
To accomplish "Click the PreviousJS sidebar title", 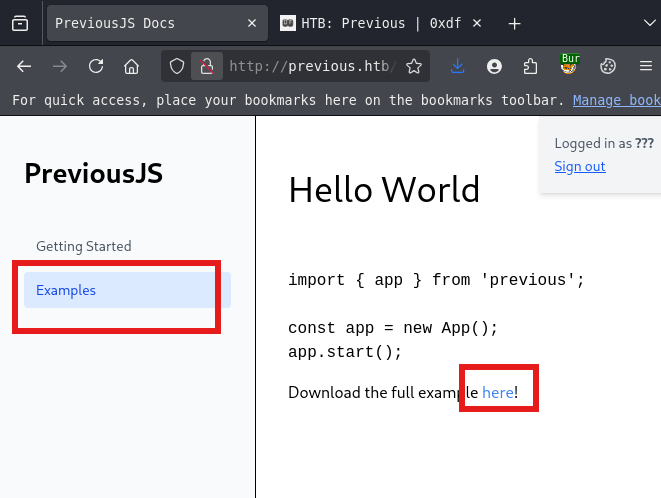I will click(94, 173).
